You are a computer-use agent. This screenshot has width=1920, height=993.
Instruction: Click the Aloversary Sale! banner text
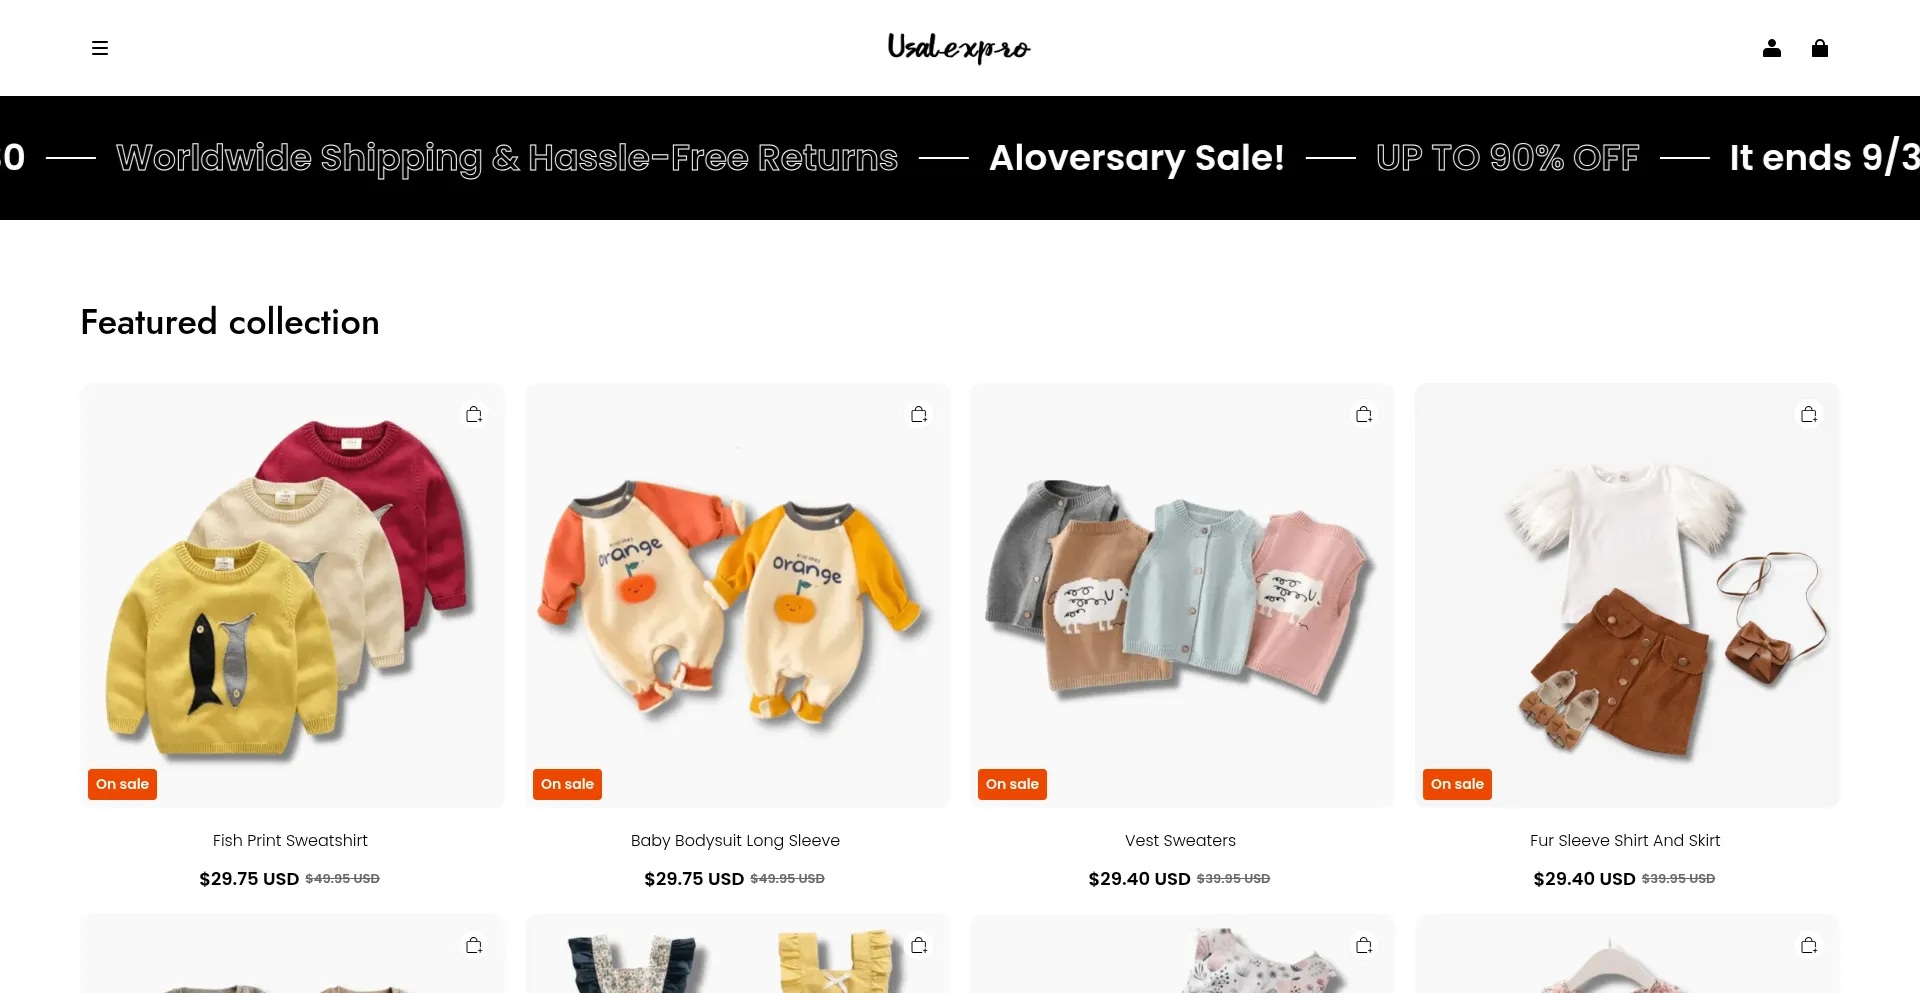1137,158
